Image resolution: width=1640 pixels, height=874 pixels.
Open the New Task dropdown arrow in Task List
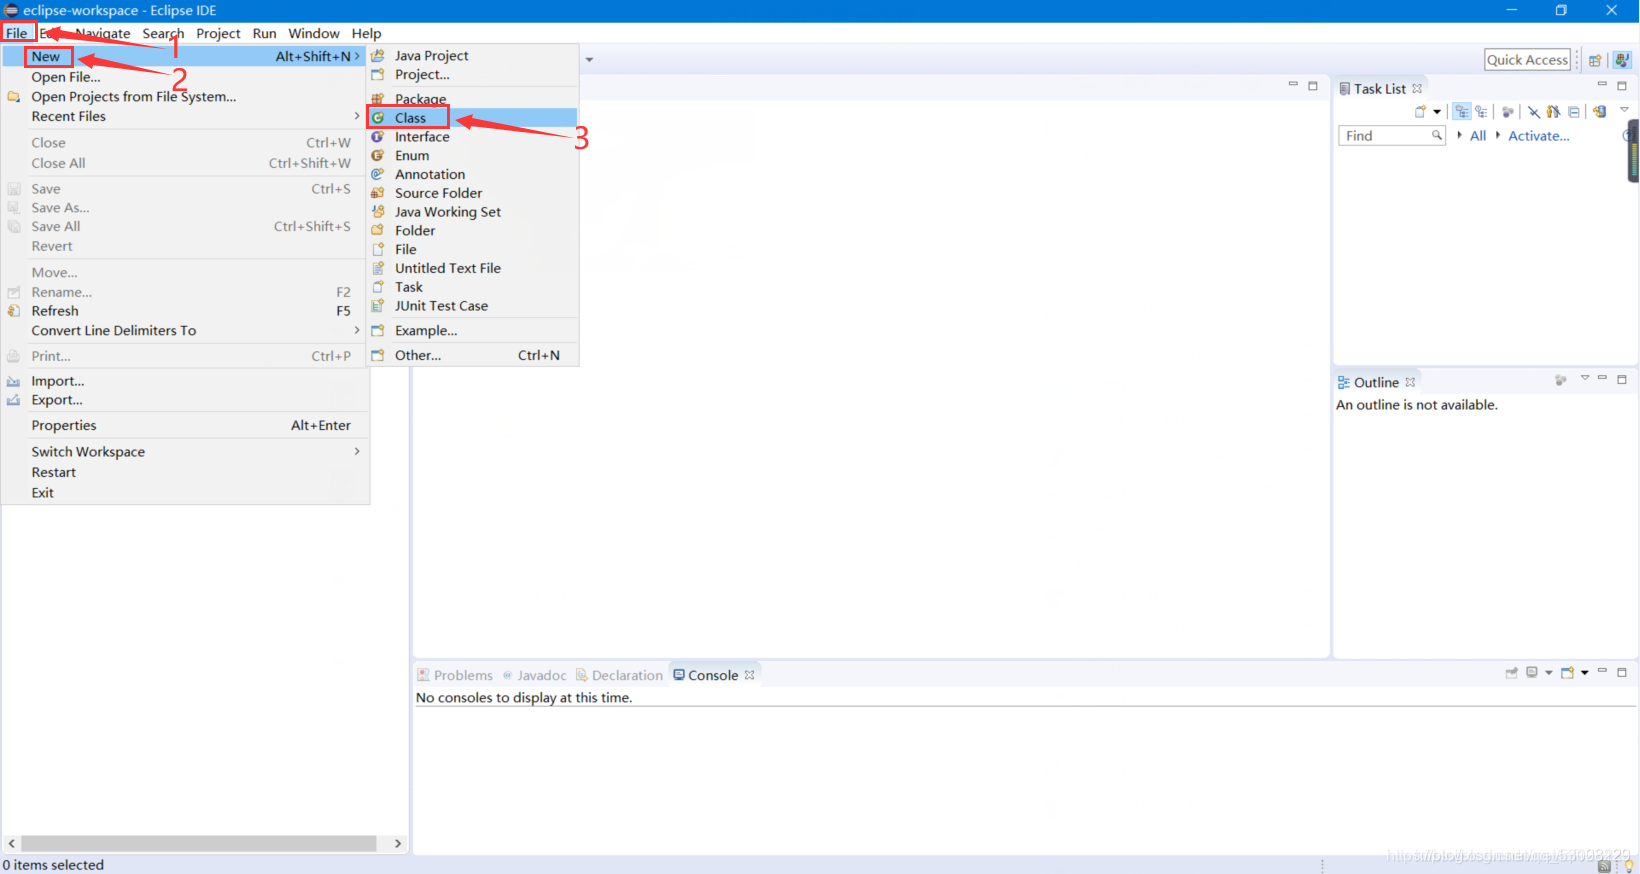click(1437, 112)
